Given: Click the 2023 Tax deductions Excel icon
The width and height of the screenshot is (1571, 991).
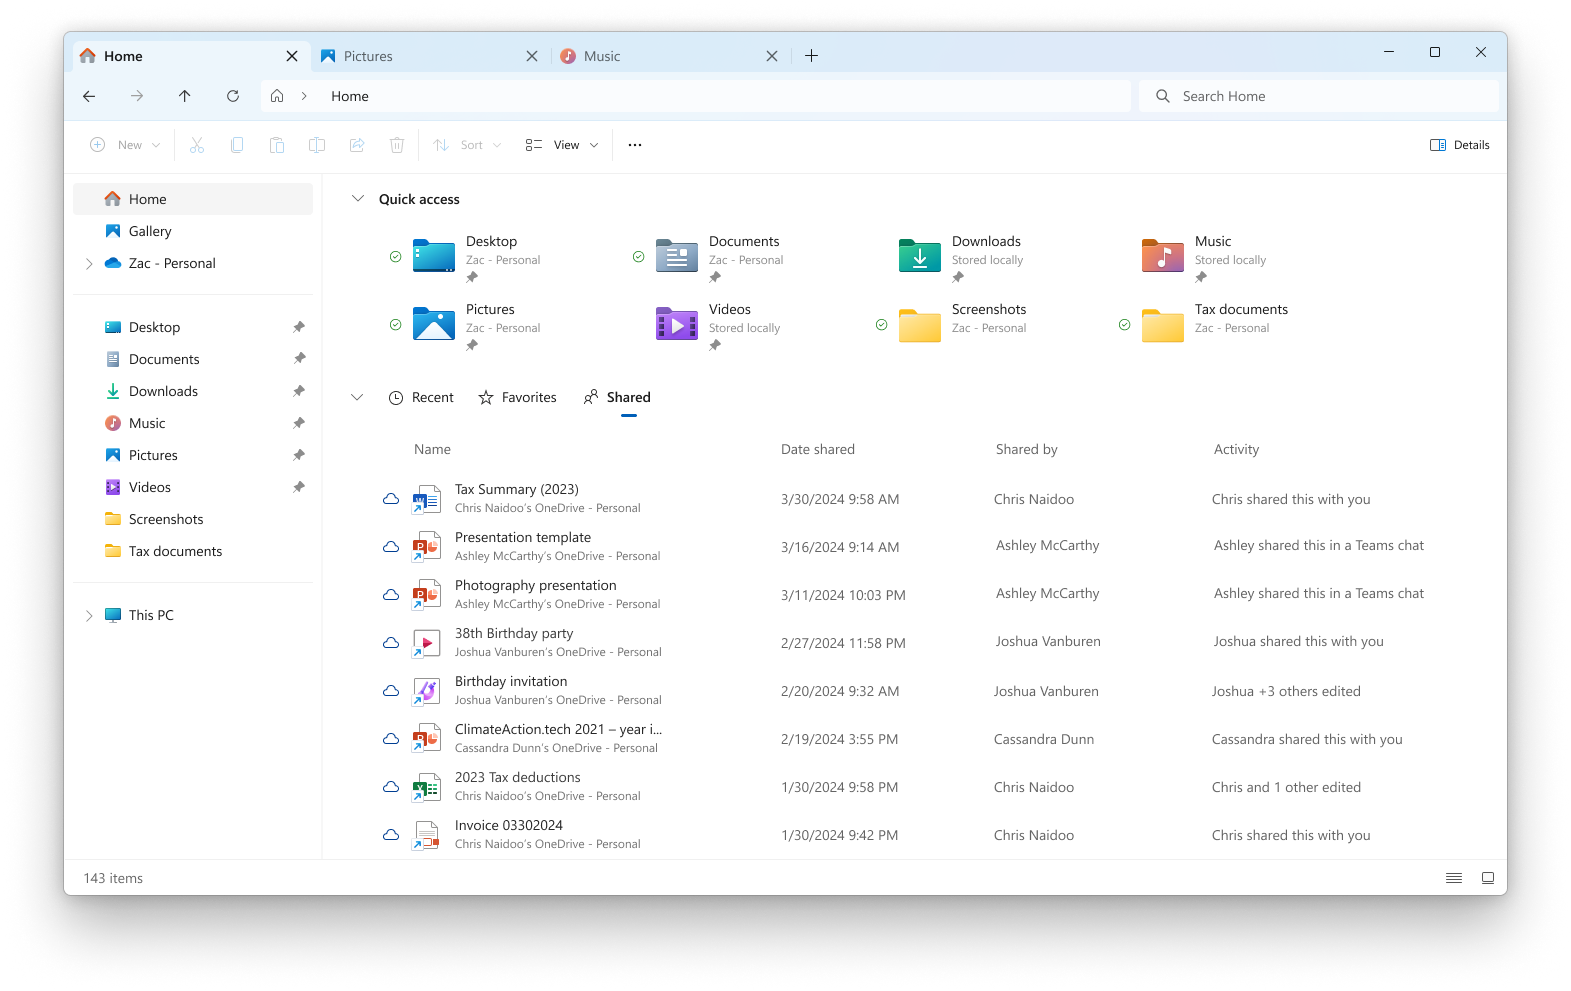Looking at the screenshot, I should pos(426,787).
